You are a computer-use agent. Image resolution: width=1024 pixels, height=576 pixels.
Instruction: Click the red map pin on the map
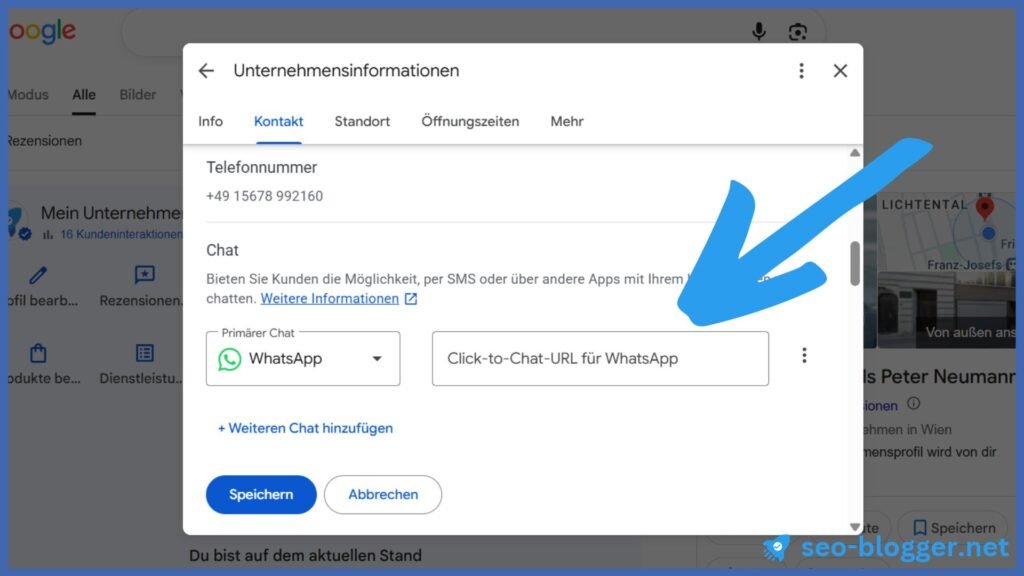[x=985, y=208]
